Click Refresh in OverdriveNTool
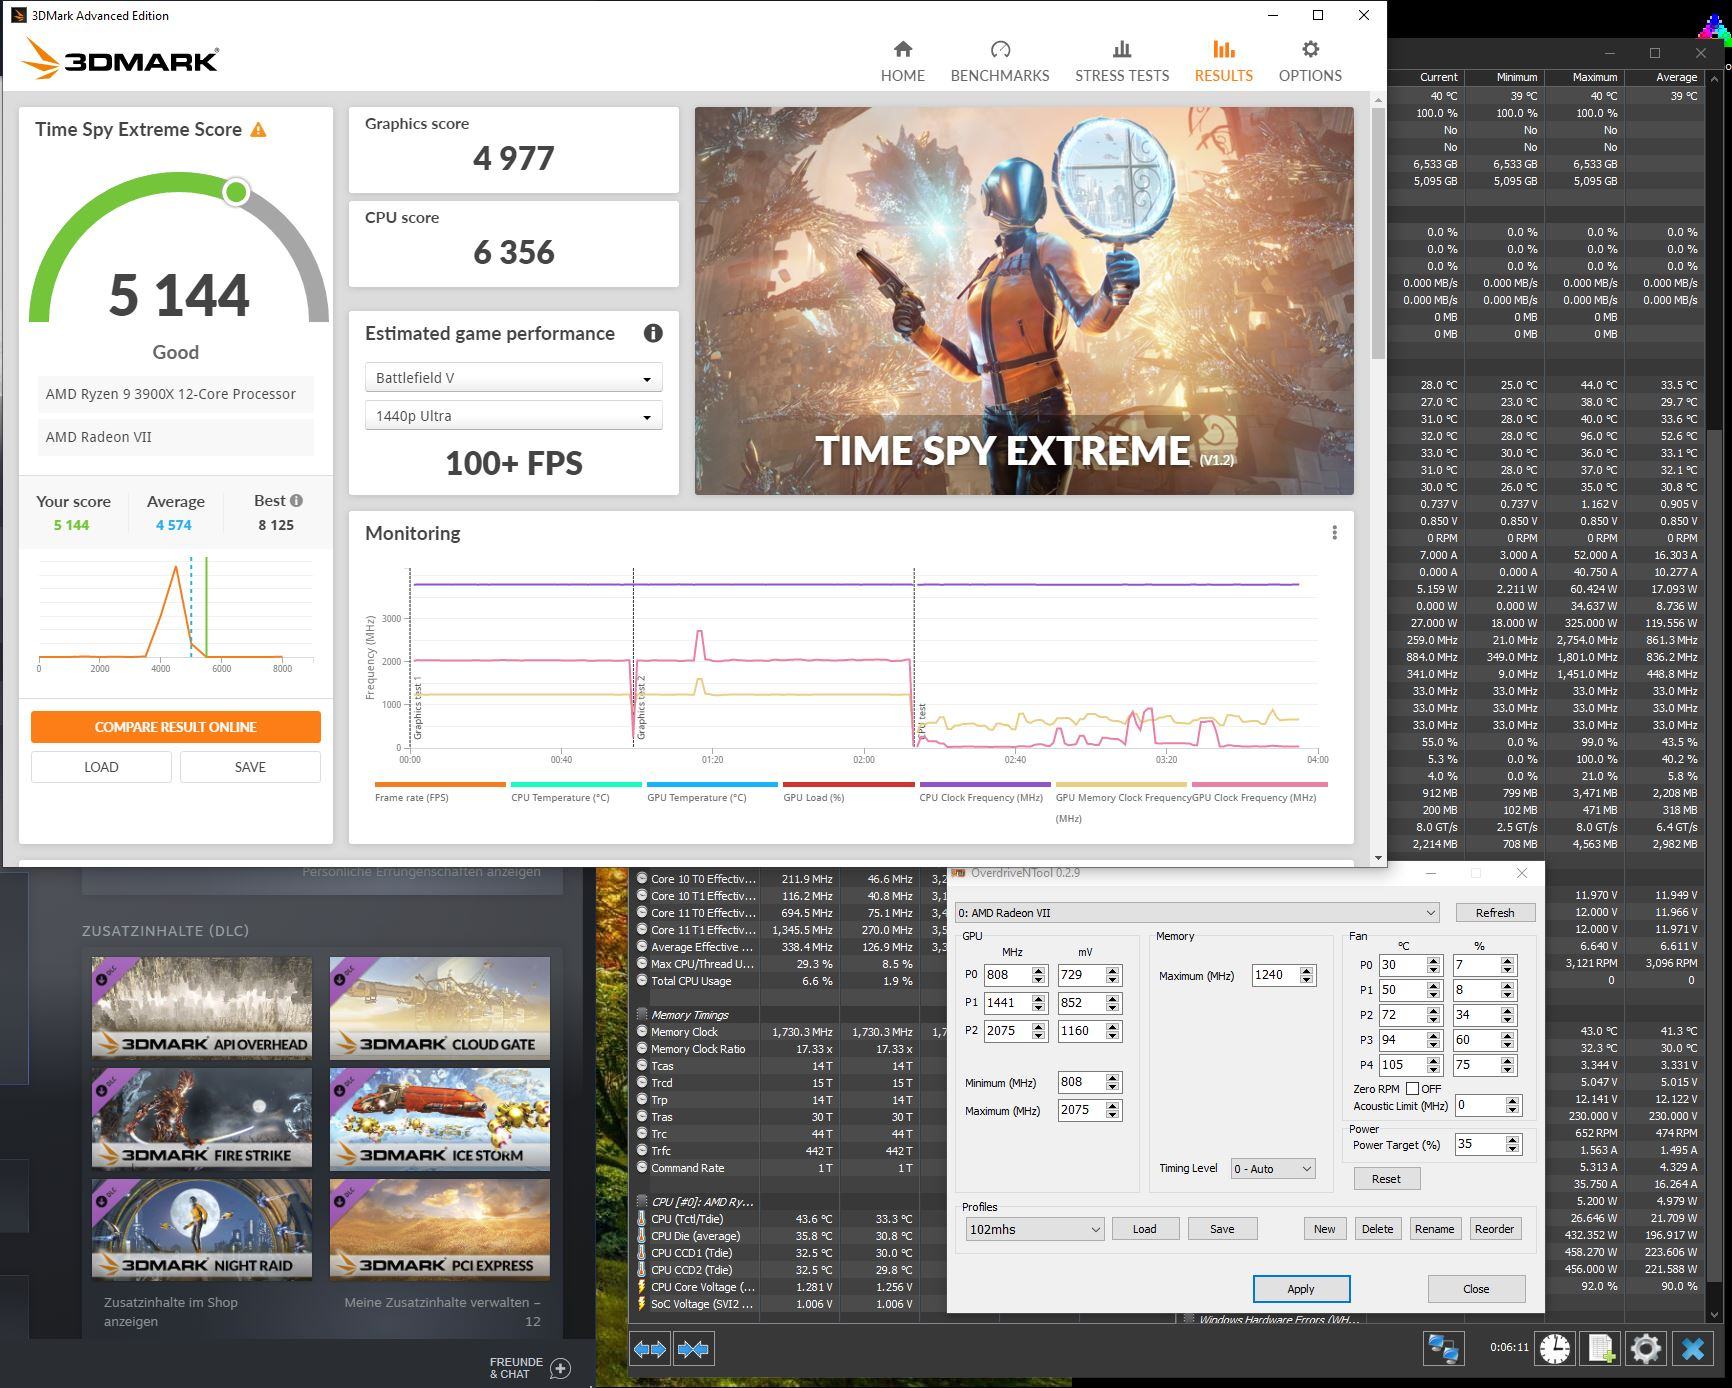This screenshot has width=1732, height=1388. [x=1494, y=913]
